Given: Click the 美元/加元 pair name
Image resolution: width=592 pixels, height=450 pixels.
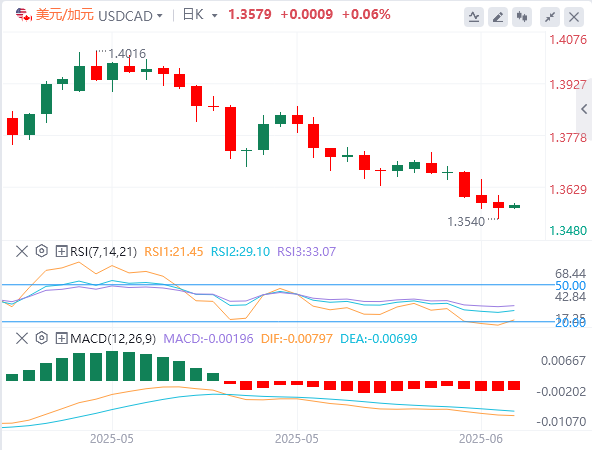Looking at the screenshot, I should 65,15.
